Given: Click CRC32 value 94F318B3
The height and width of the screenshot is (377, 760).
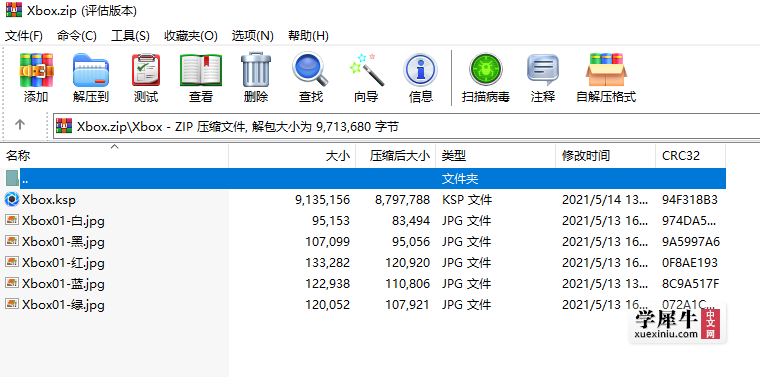Looking at the screenshot, I should (690, 200).
